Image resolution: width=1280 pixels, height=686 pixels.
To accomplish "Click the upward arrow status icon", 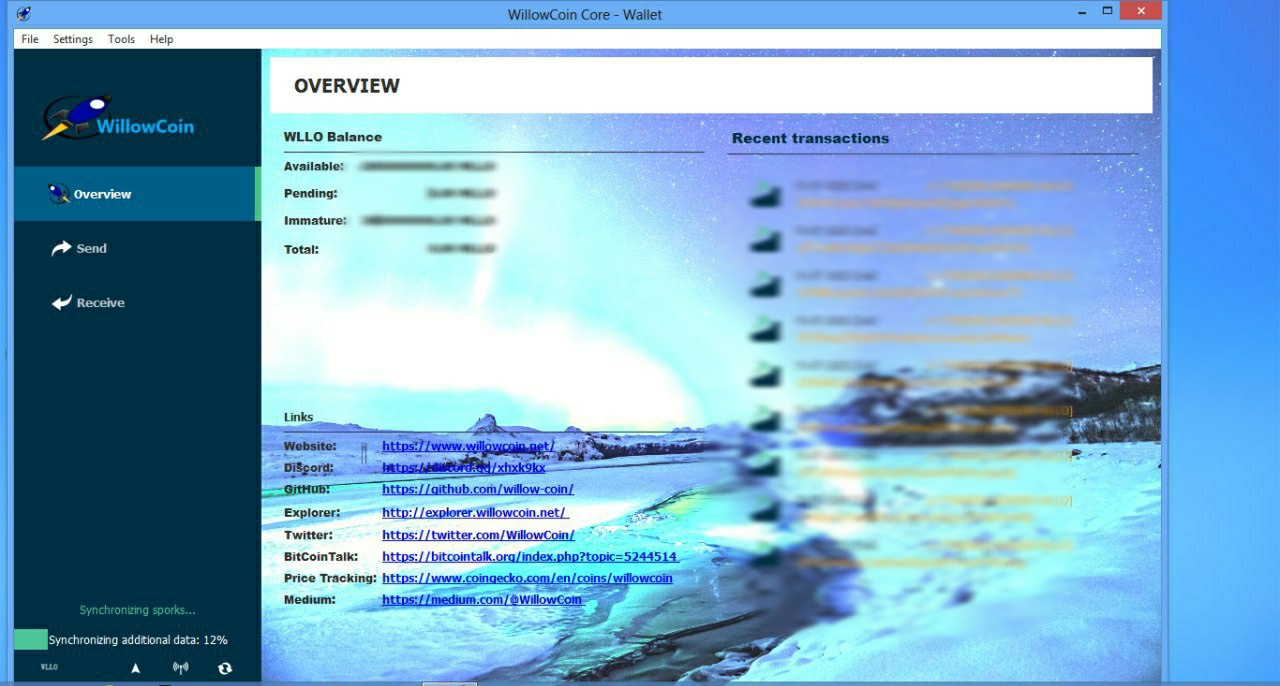I will pyautogui.click(x=136, y=668).
